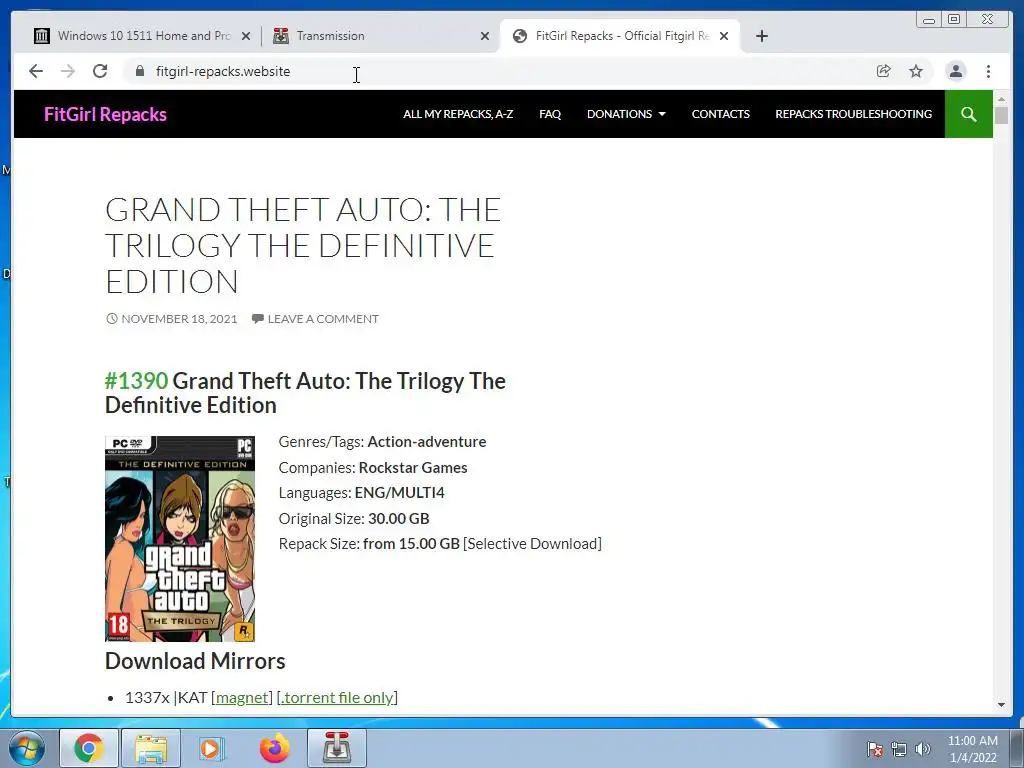The width and height of the screenshot is (1024, 768).
Task: Click the page scrollbar thumb
Action: (x=1001, y=116)
